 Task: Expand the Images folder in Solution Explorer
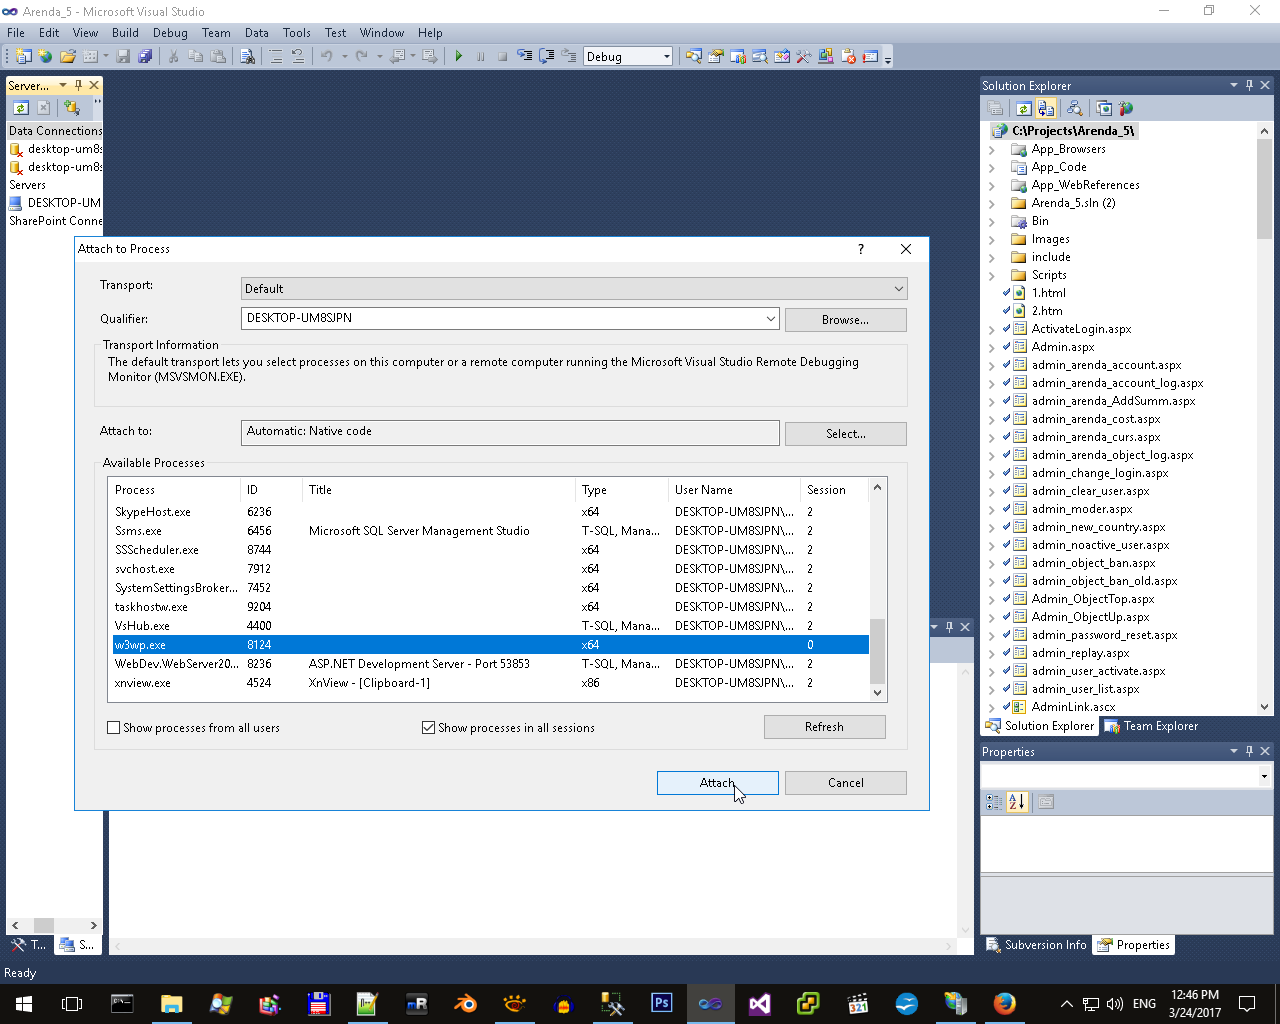pos(992,240)
